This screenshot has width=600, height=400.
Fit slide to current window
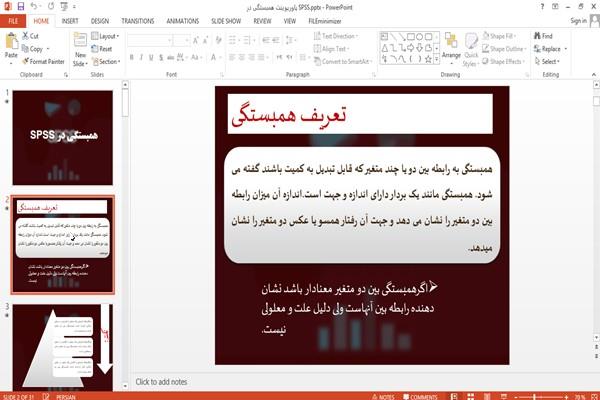point(595,397)
